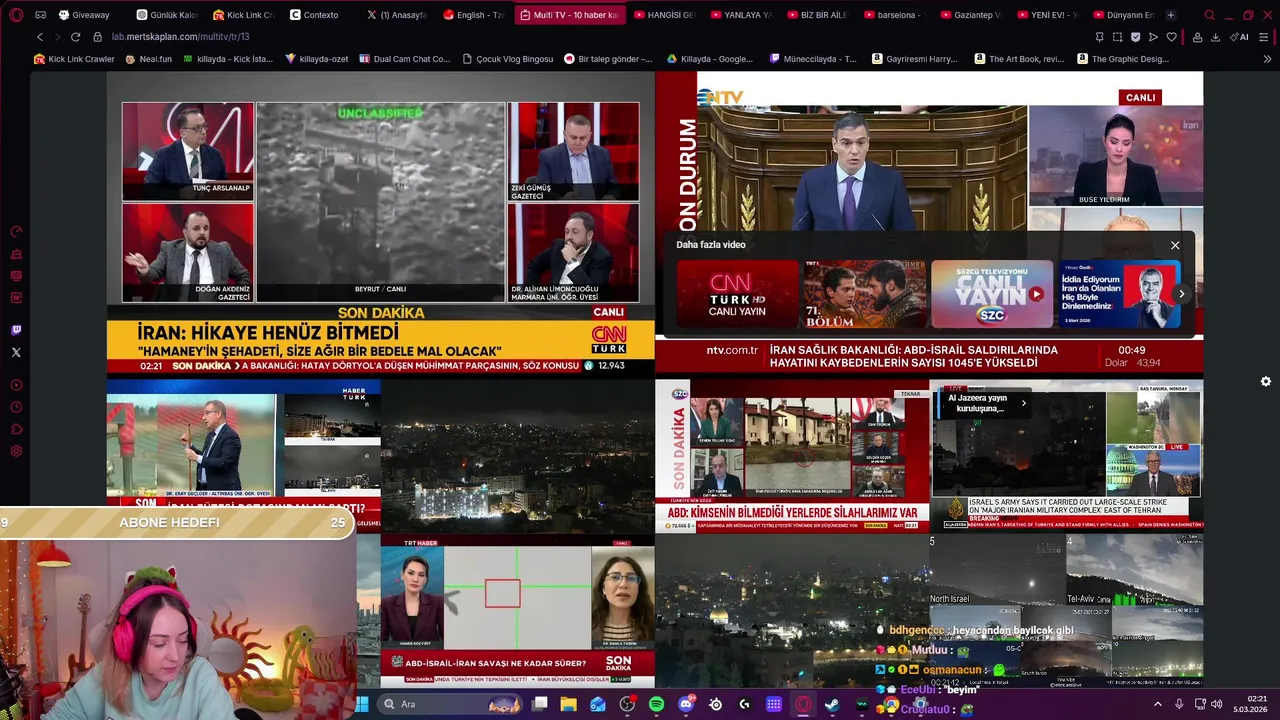Open the sidebar player icon
The height and width of the screenshot is (720, 1280).
click(x=16, y=385)
